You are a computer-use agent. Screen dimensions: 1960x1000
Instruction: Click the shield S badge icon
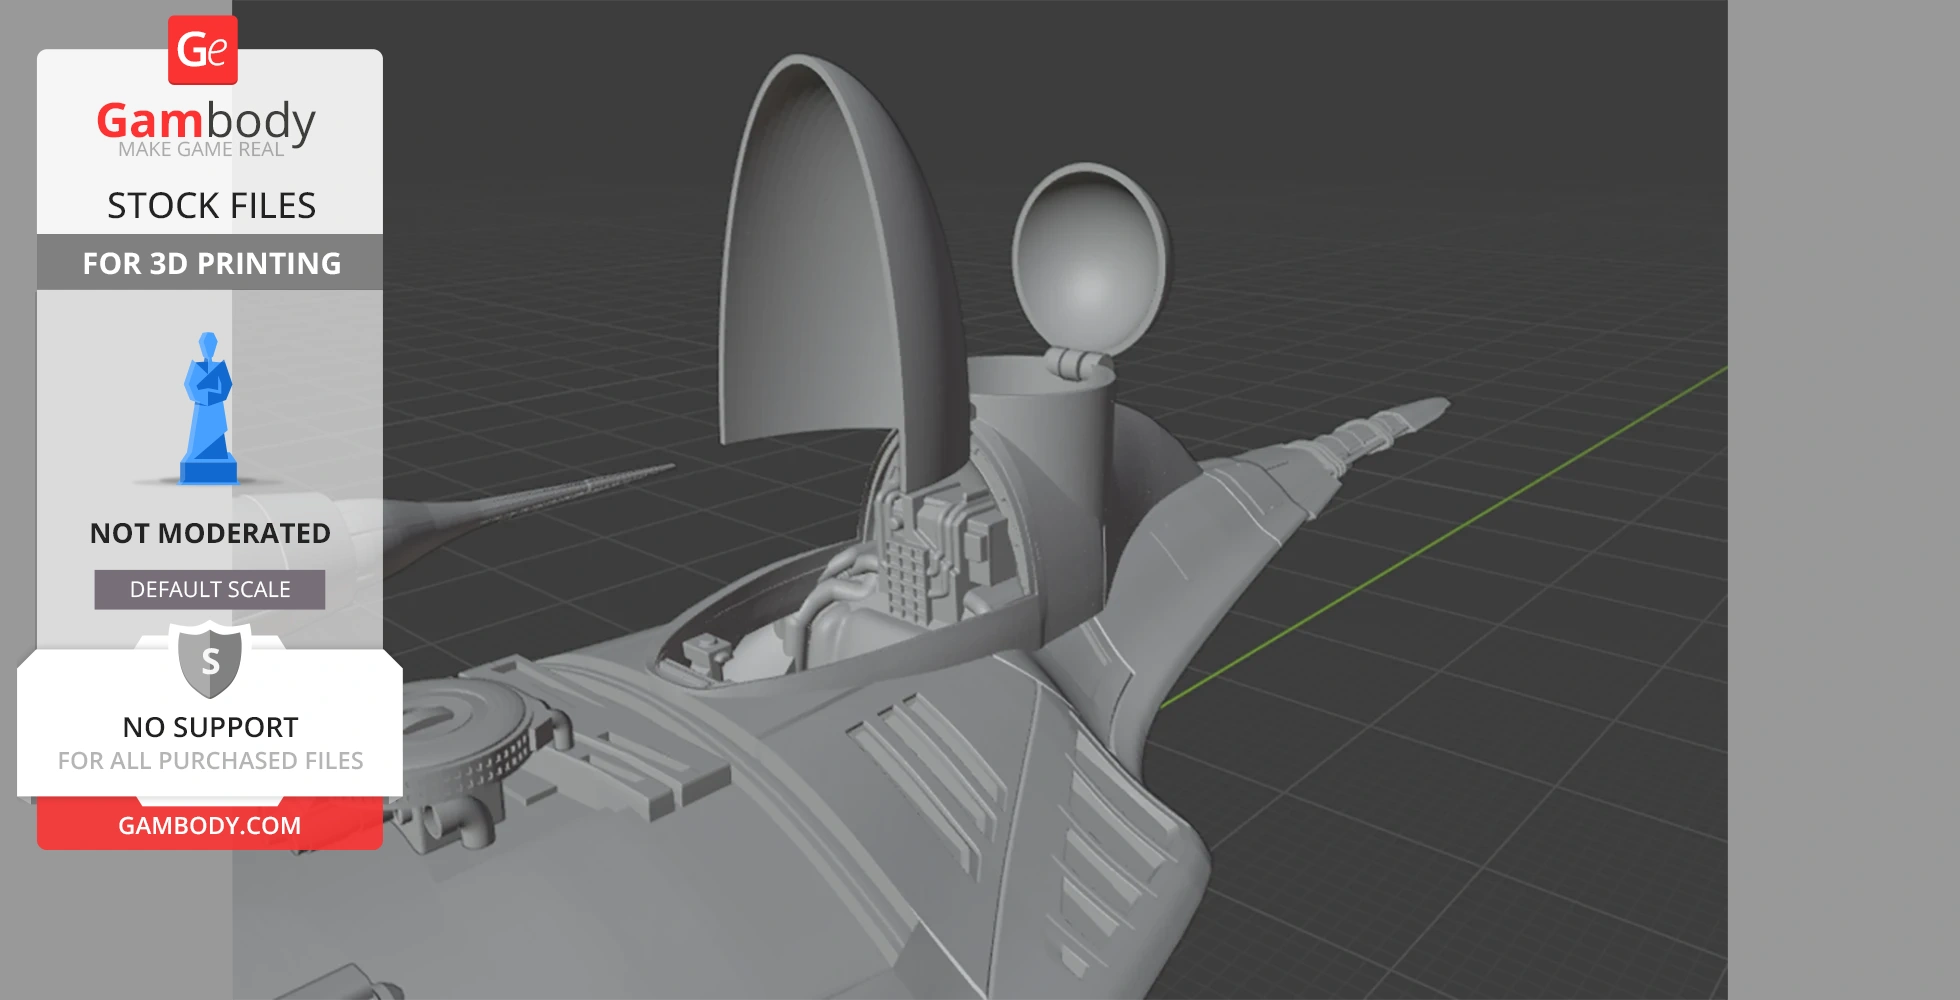click(x=210, y=660)
